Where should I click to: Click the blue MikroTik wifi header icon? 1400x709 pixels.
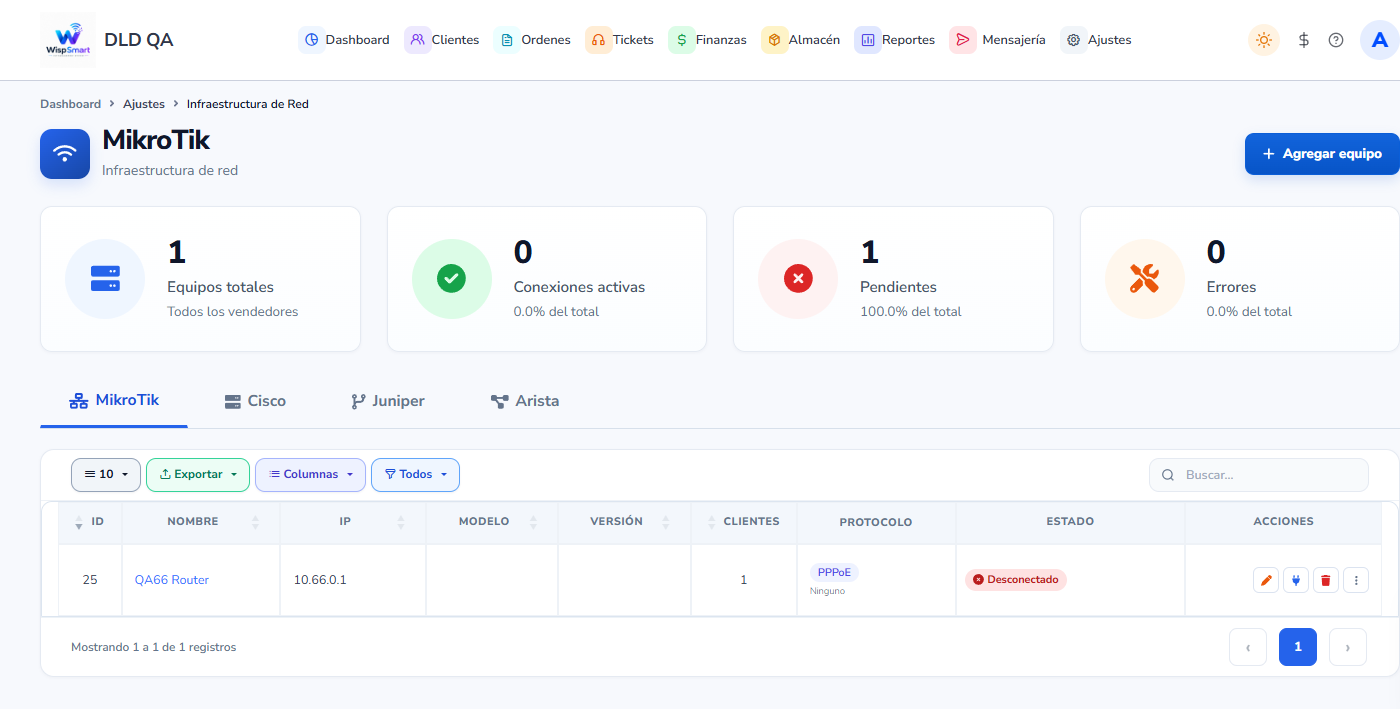65,154
